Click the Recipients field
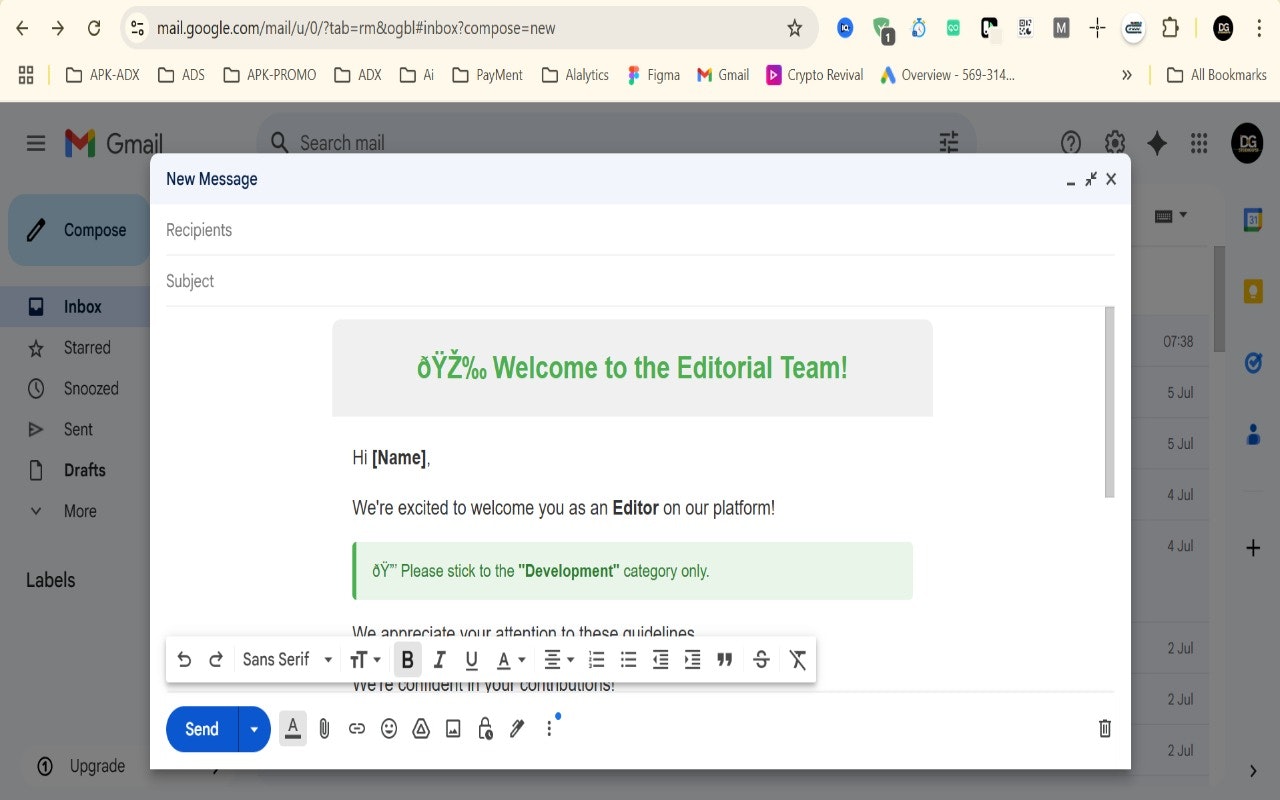The width and height of the screenshot is (1280, 800). tap(400, 229)
